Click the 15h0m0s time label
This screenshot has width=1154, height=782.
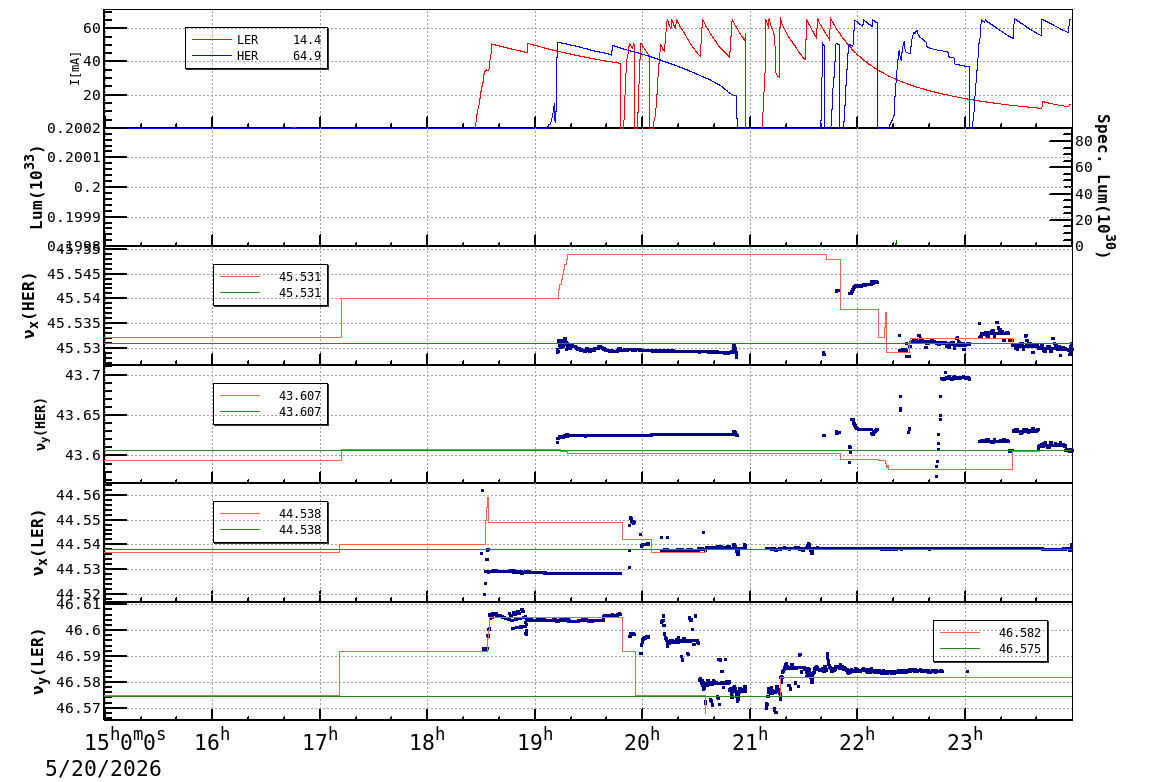click(127, 739)
